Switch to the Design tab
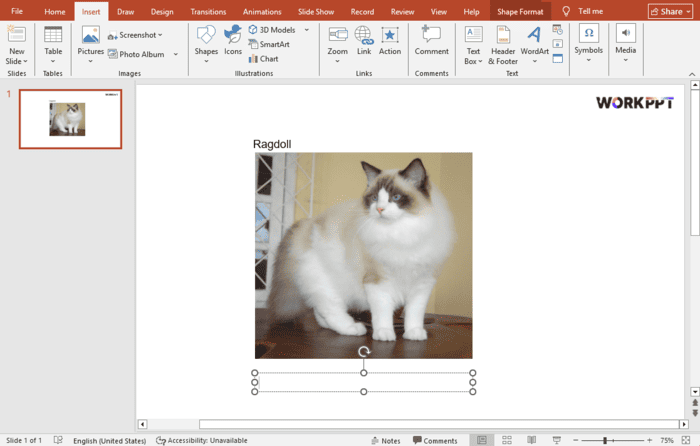 162,12
